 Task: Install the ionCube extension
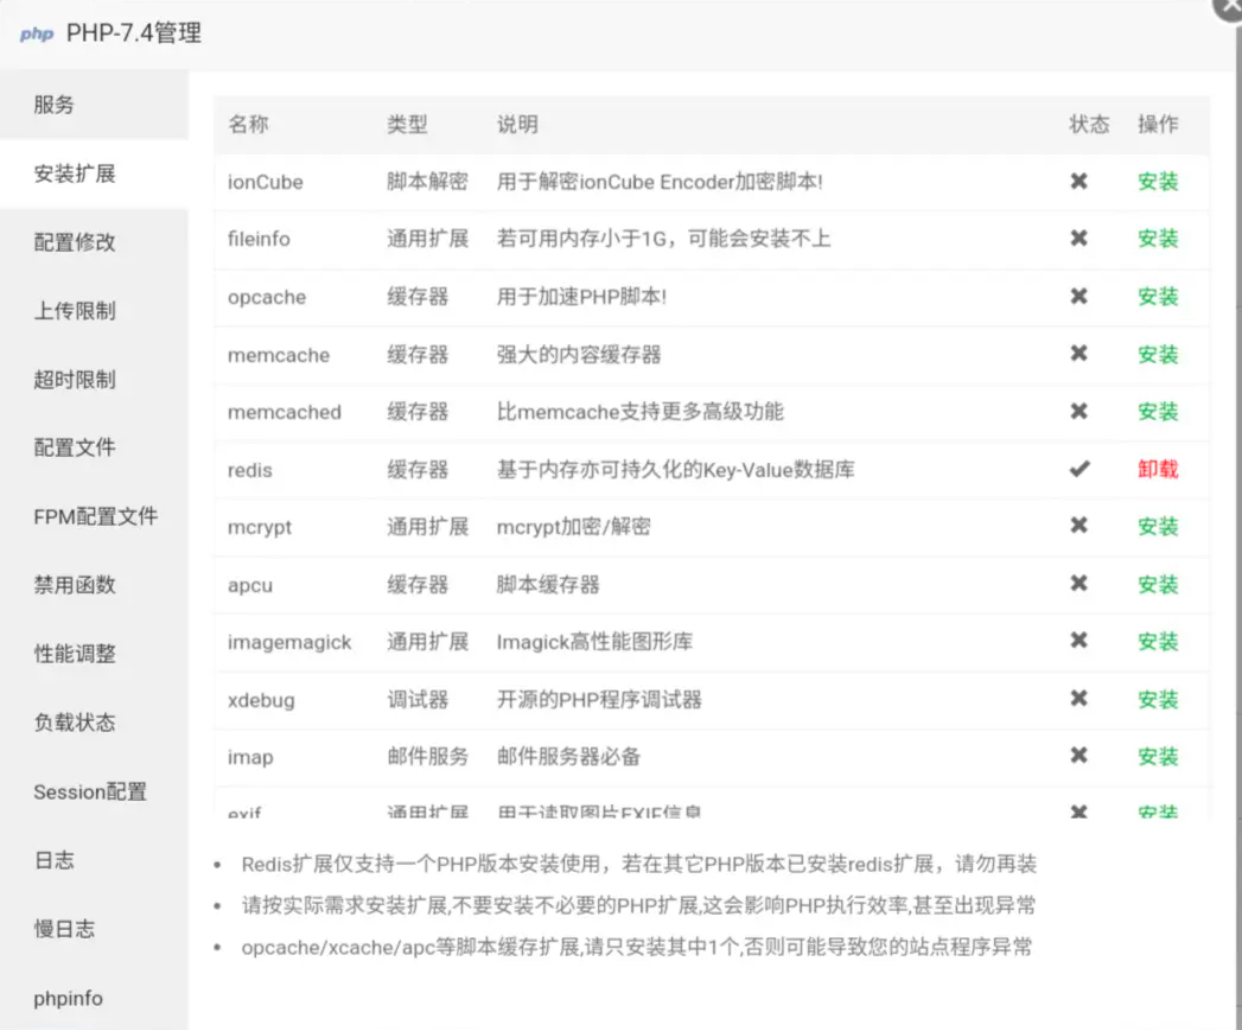pos(1158,182)
